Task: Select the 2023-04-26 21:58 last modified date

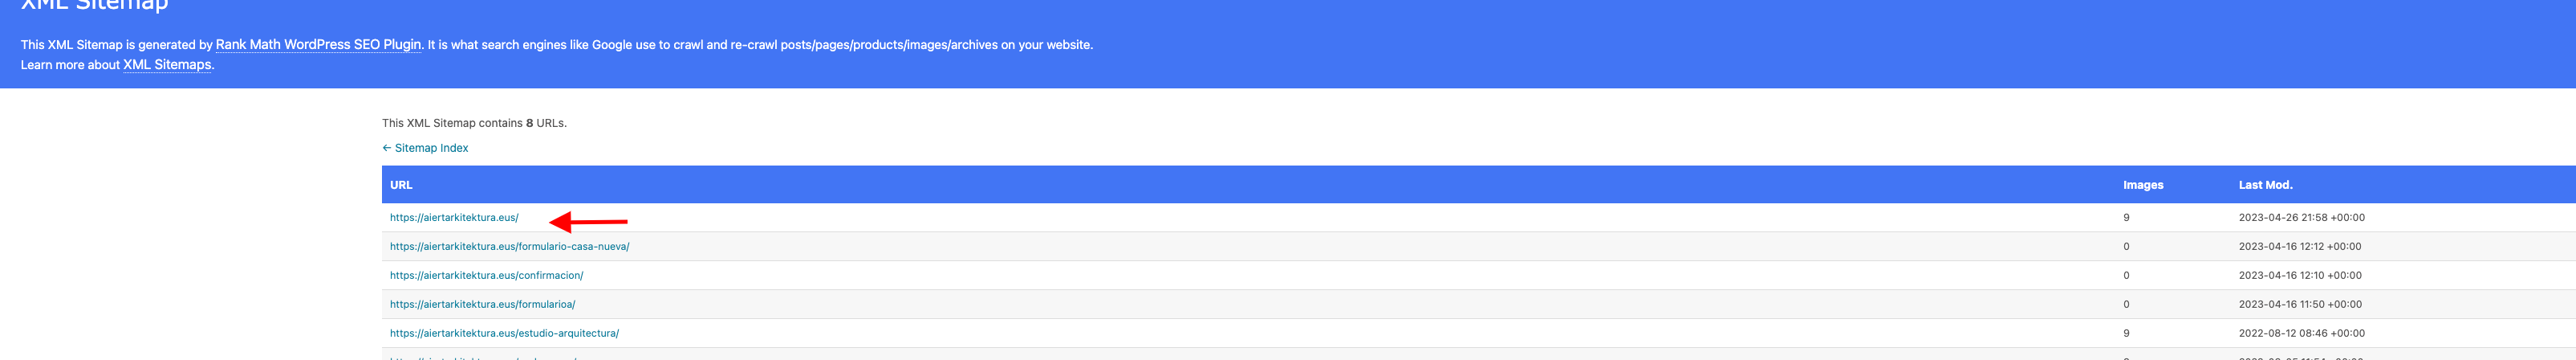Action: (x=2301, y=217)
